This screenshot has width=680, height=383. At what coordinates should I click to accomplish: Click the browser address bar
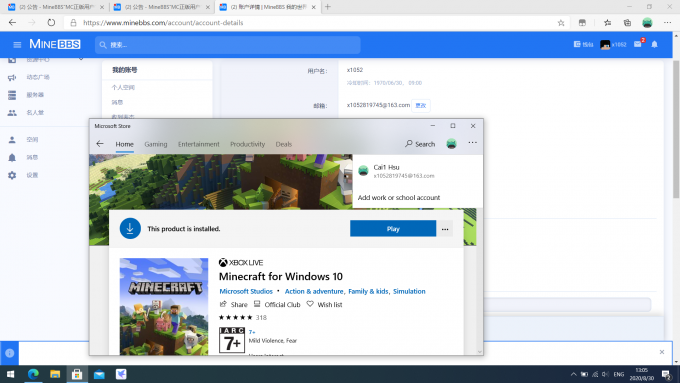click(x=317, y=23)
